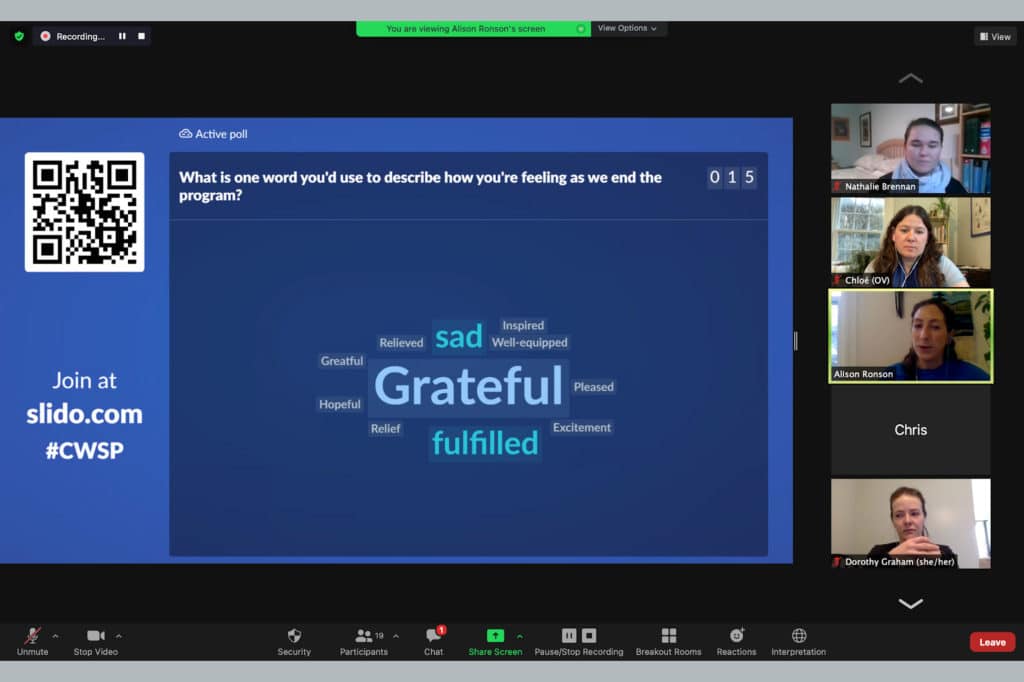1024x682 pixels.
Task: Toggle Stop Video camera button
Action: (x=96, y=636)
